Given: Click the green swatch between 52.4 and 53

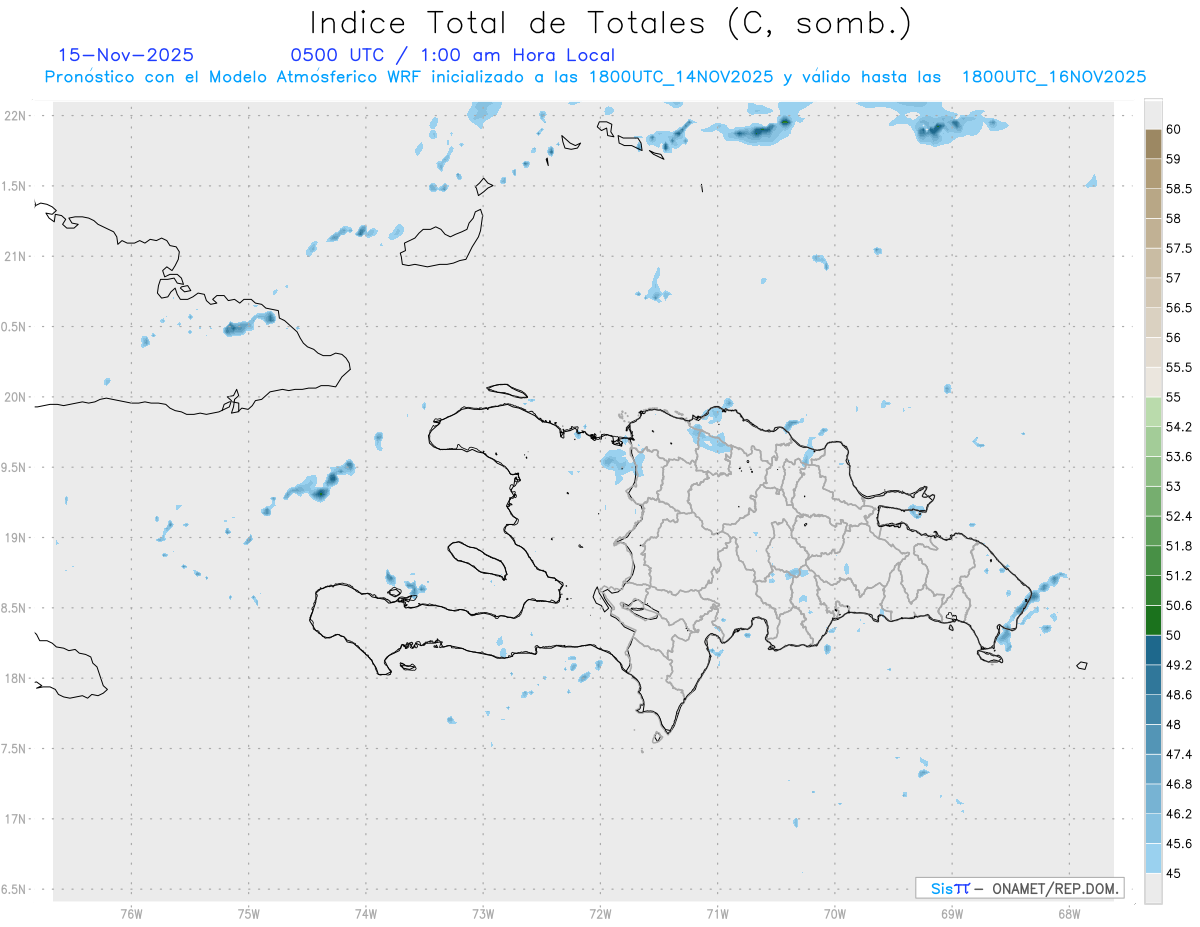Looking at the screenshot, I should coord(1153,501).
